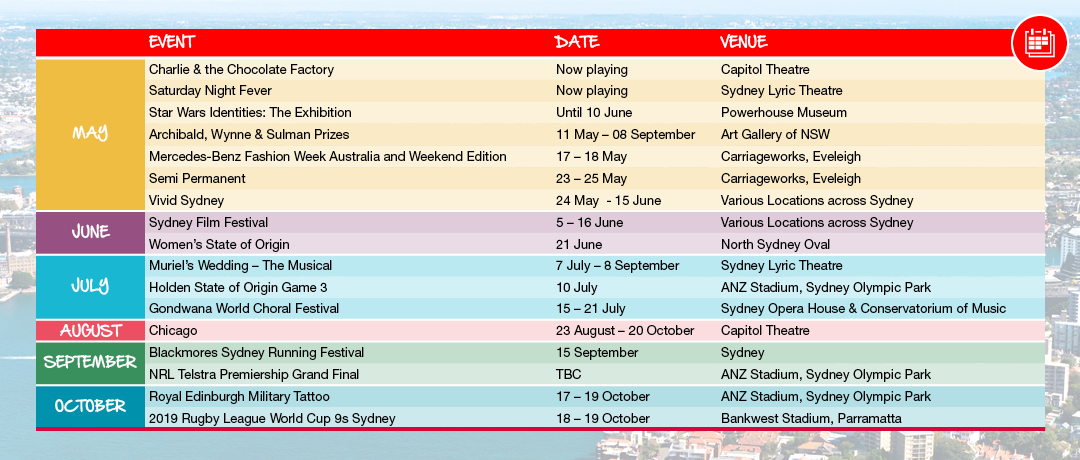The image size is (1080, 460).
Task: Select Blackmores Sydney Running Festival
Action: (x=256, y=353)
